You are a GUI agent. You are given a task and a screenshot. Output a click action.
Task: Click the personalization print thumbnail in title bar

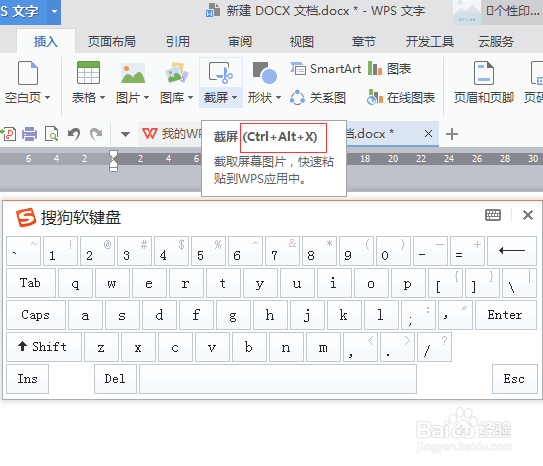(x=466, y=12)
